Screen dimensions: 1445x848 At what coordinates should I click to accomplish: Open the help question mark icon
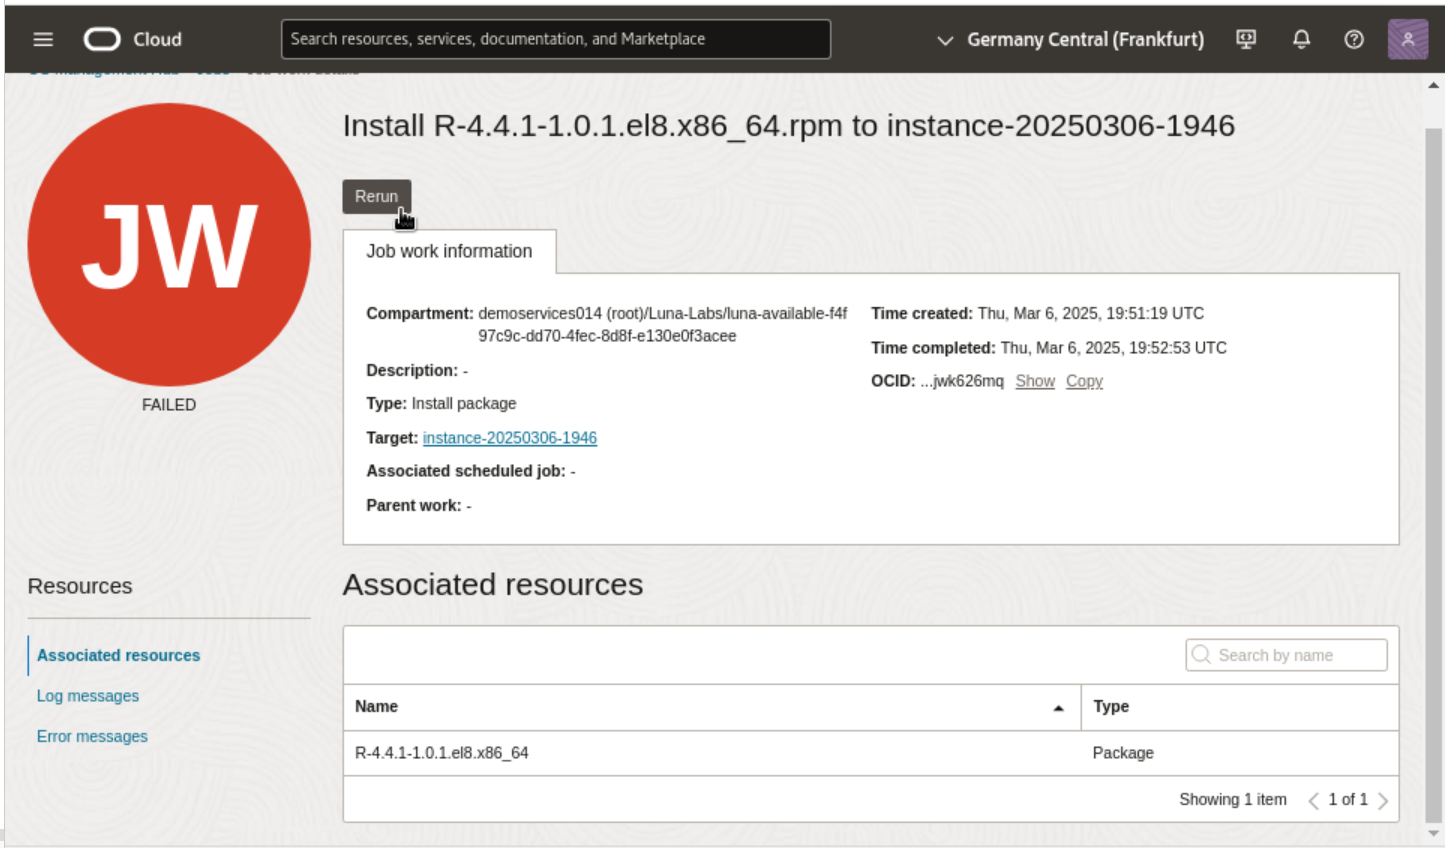[1354, 39]
